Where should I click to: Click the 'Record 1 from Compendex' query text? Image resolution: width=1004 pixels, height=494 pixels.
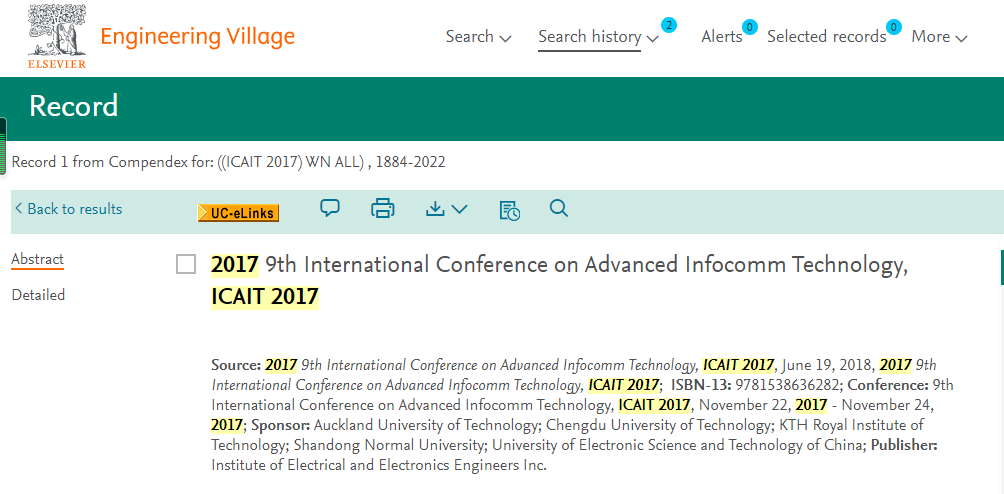coord(229,163)
